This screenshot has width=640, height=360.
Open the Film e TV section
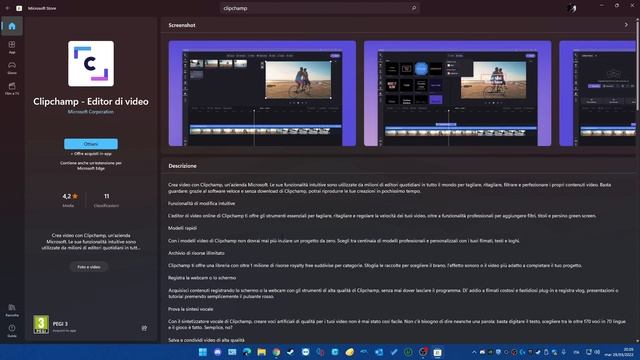point(12,88)
